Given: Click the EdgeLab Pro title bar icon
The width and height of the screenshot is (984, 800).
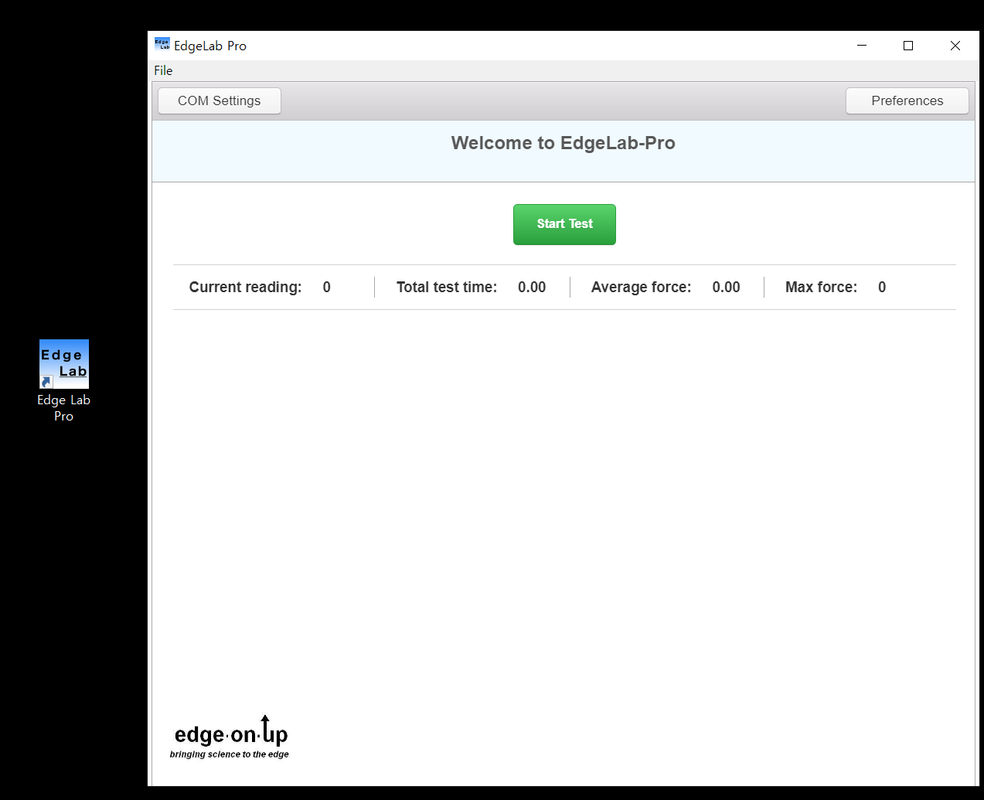Looking at the screenshot, I should coord(162,45).
